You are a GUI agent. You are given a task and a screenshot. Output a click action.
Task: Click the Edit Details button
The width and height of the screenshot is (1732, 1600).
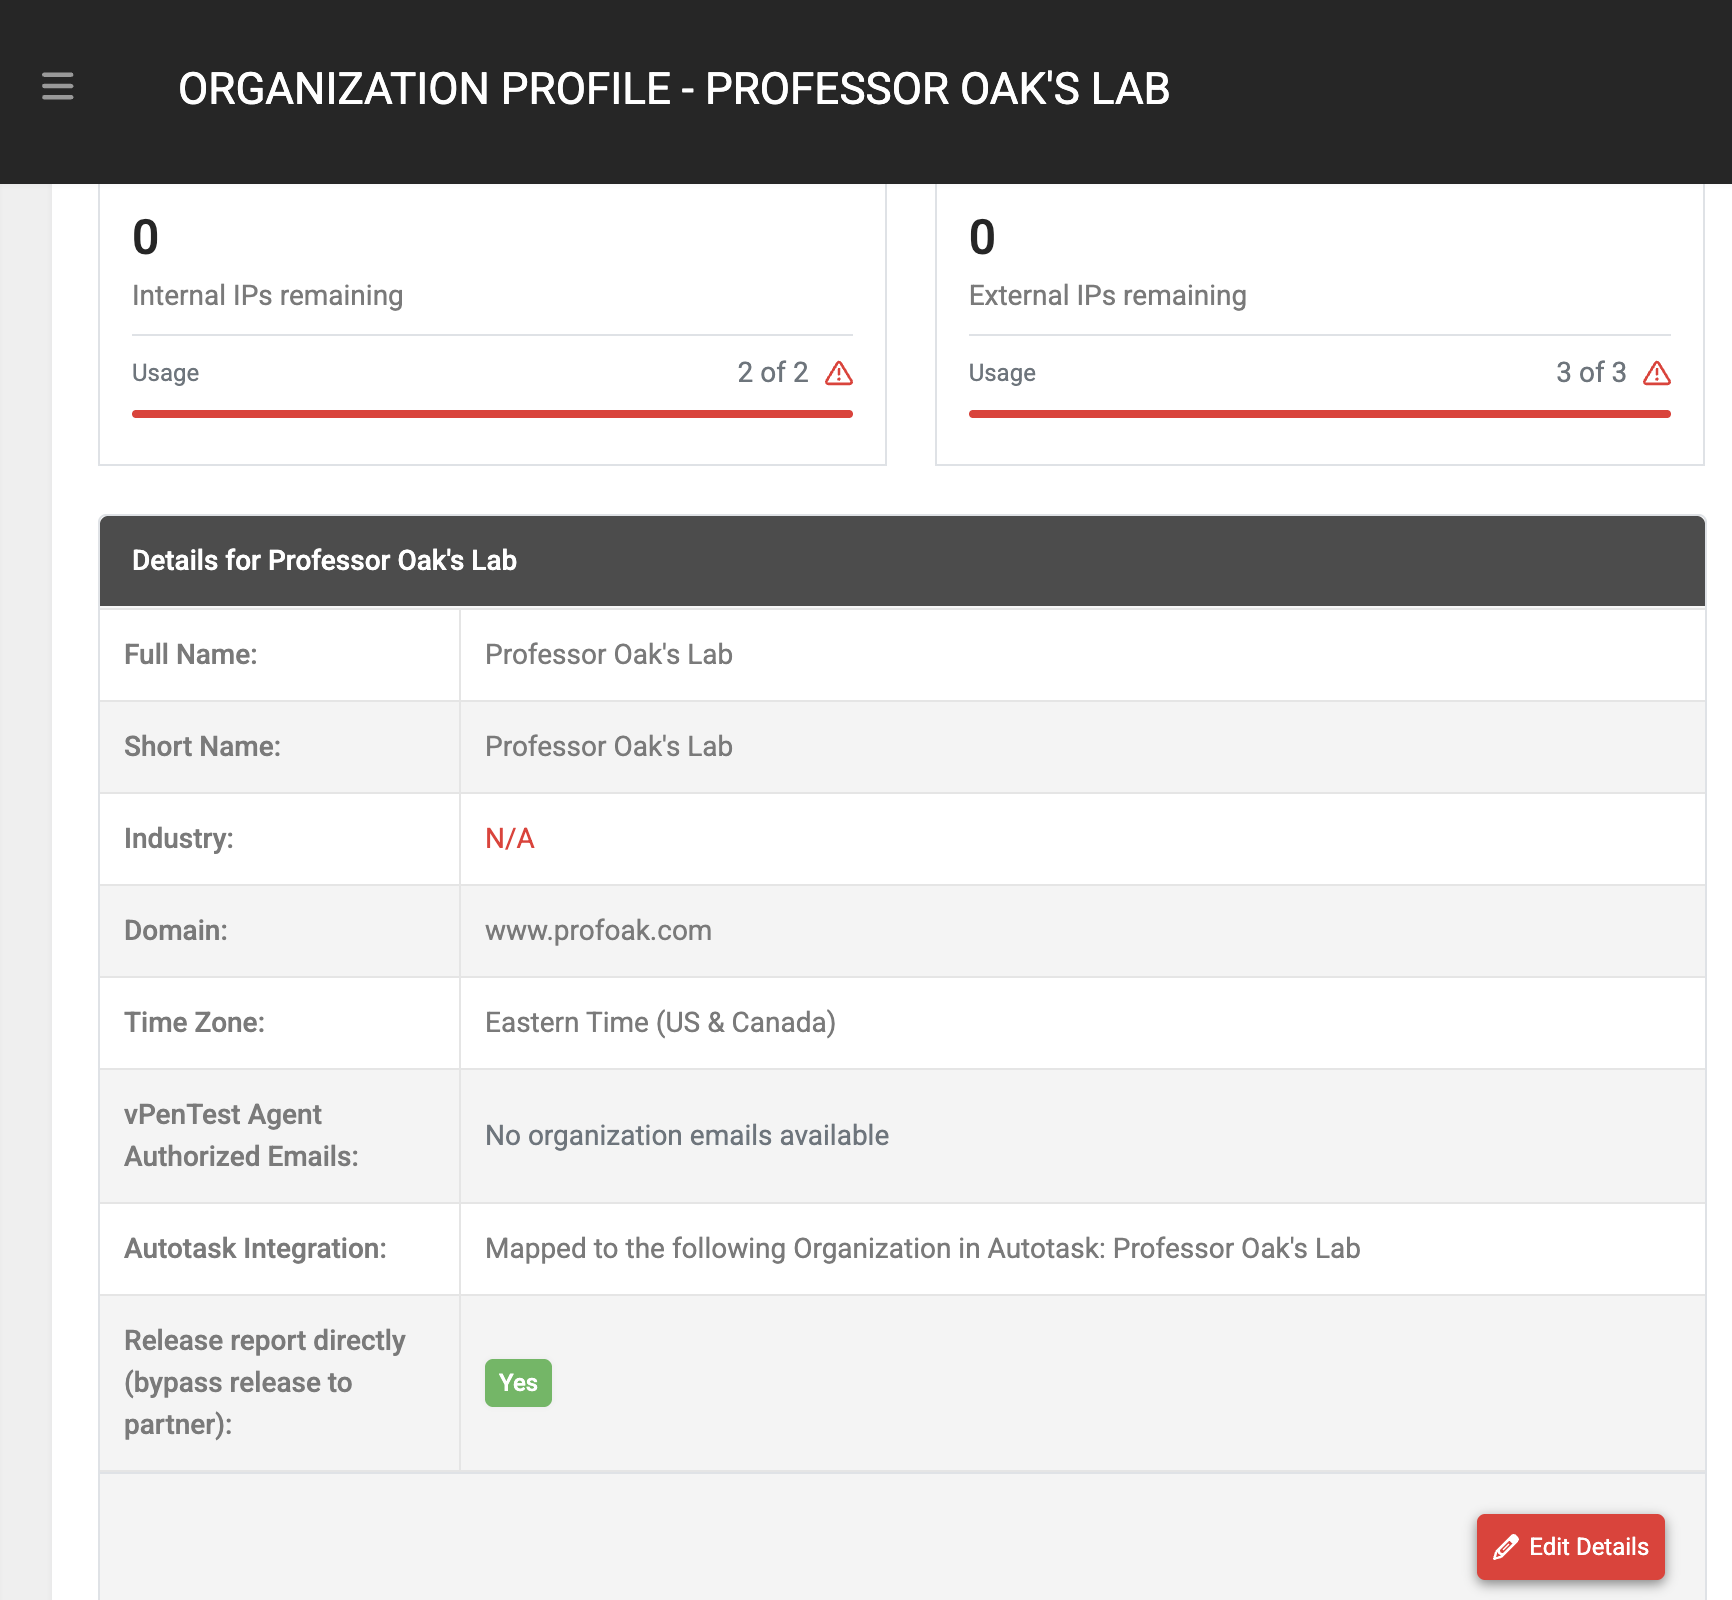[1571, 1547]
